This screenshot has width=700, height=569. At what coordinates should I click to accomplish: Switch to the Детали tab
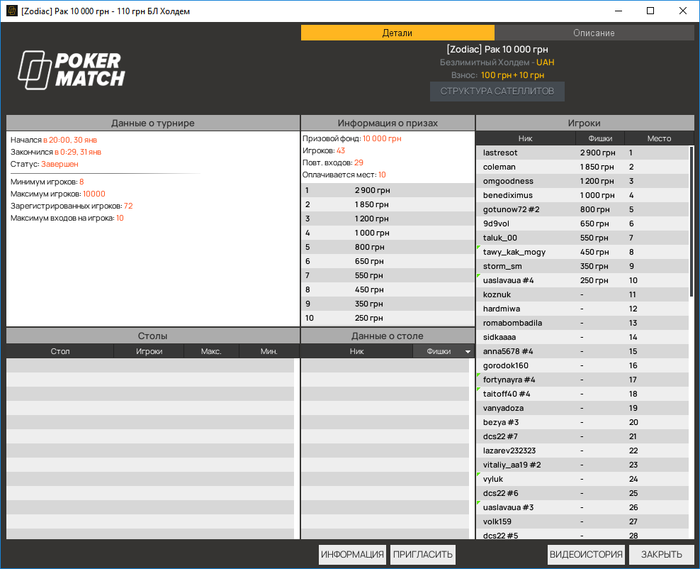pos(397,33)
